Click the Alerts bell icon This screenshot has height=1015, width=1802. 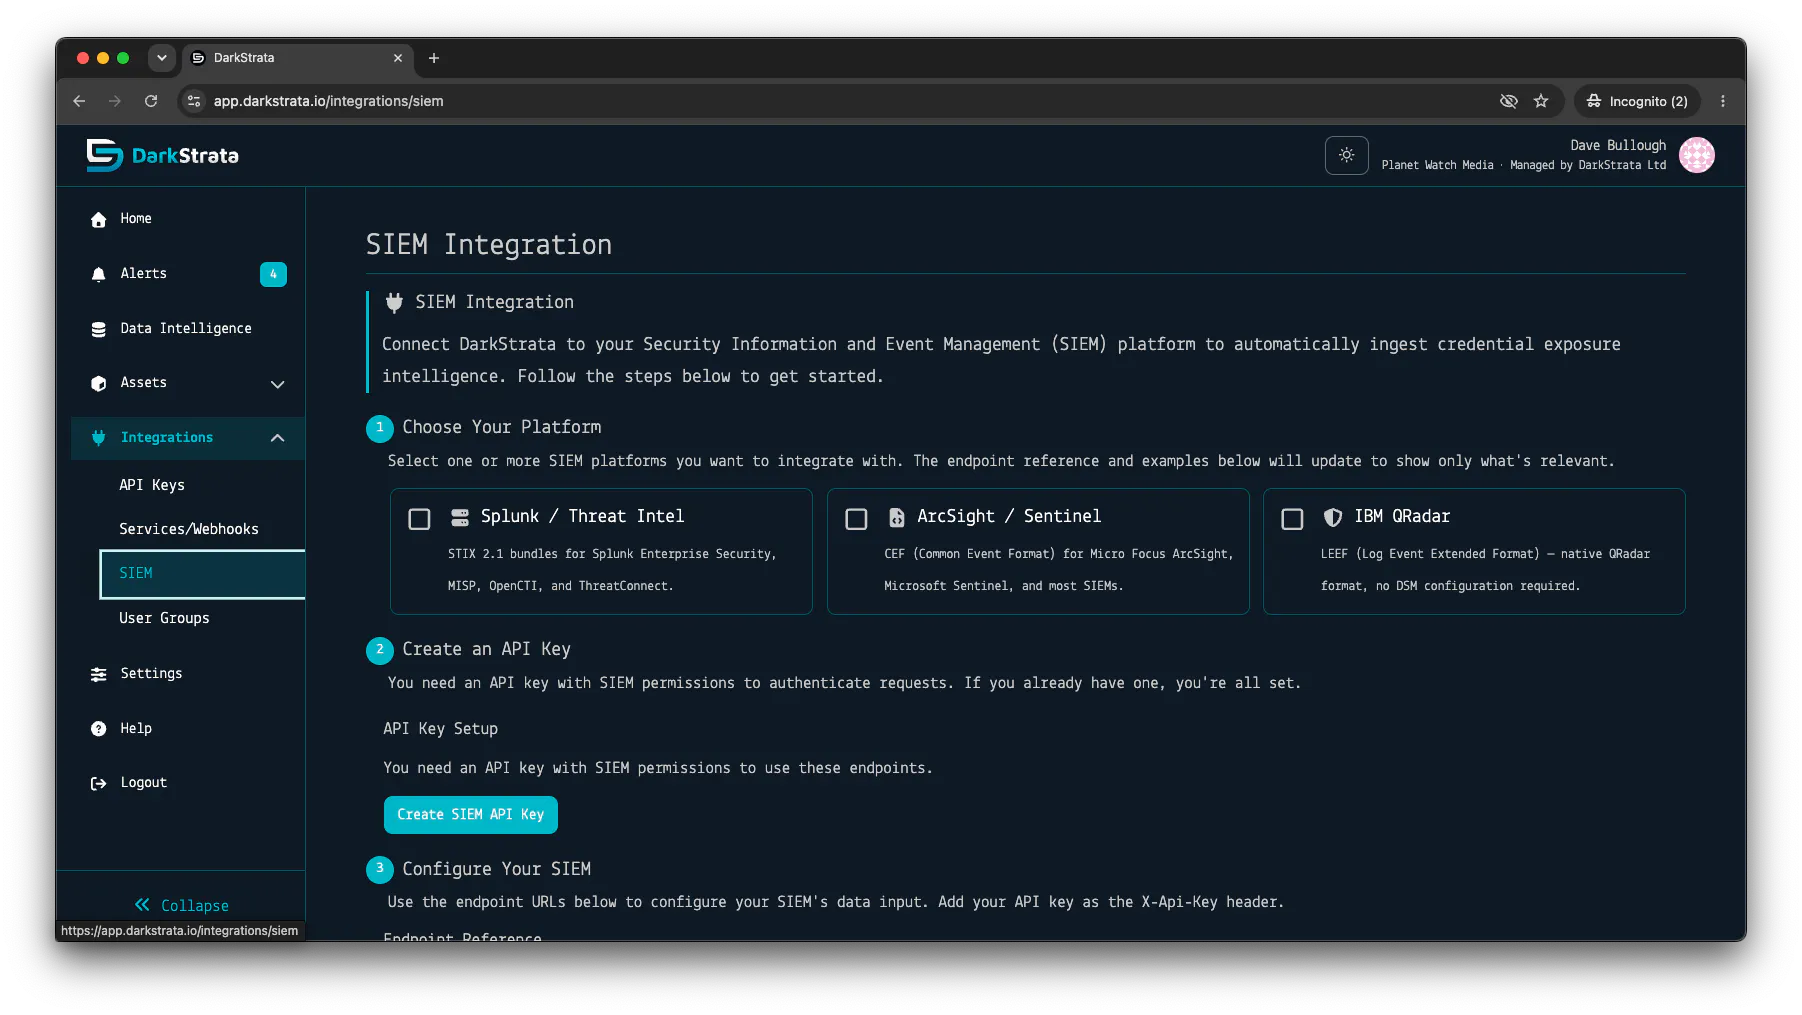click(98, 274)
